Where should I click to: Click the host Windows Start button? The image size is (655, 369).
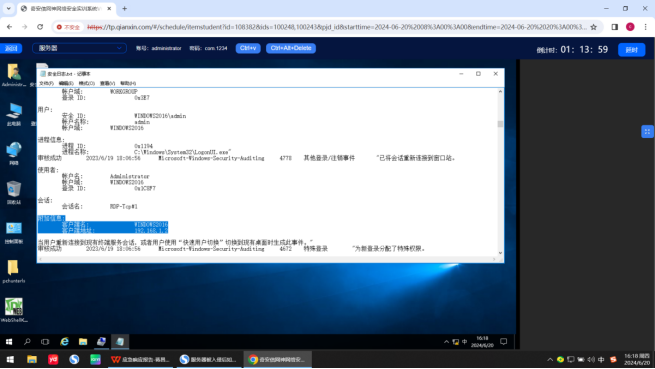10,359
